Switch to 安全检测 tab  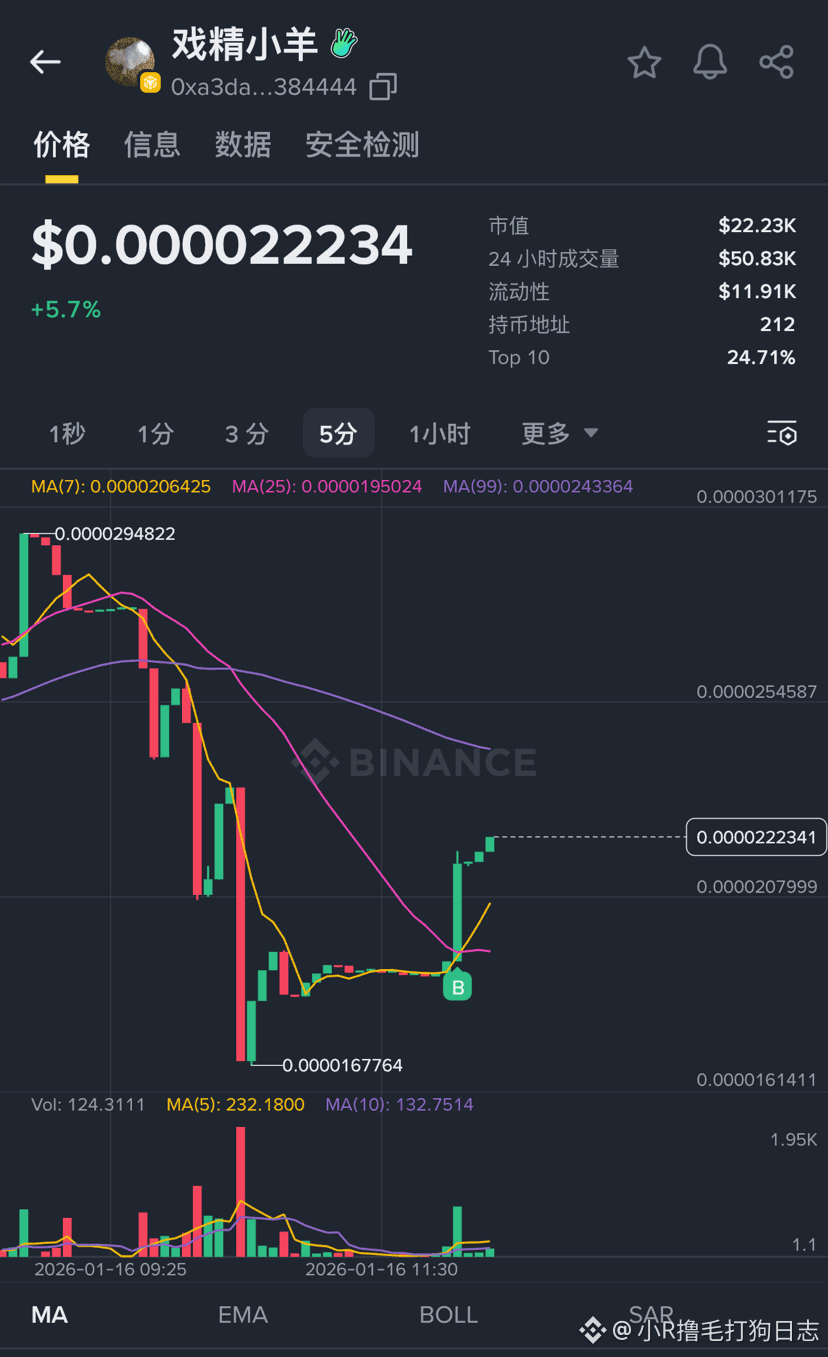point(362,145)
